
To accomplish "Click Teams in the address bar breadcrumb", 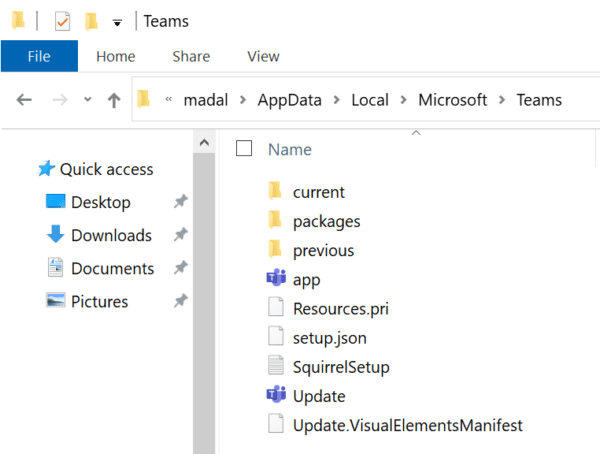I will [539, 100].
